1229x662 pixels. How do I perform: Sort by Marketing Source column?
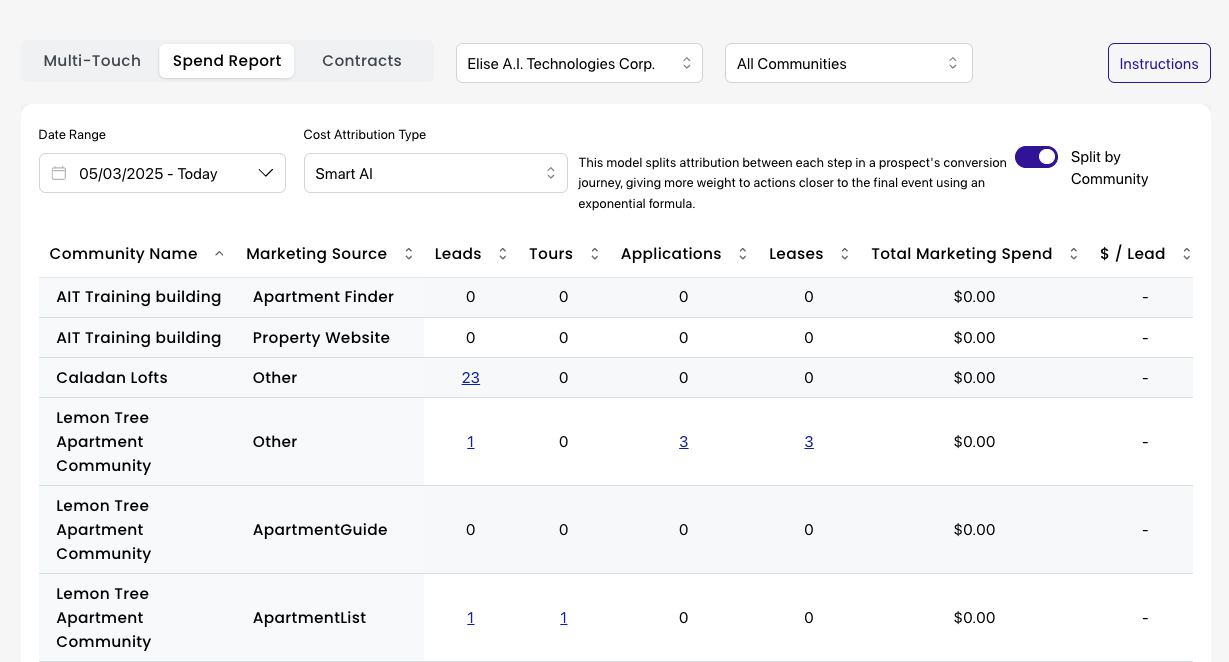tap(408, 254)
